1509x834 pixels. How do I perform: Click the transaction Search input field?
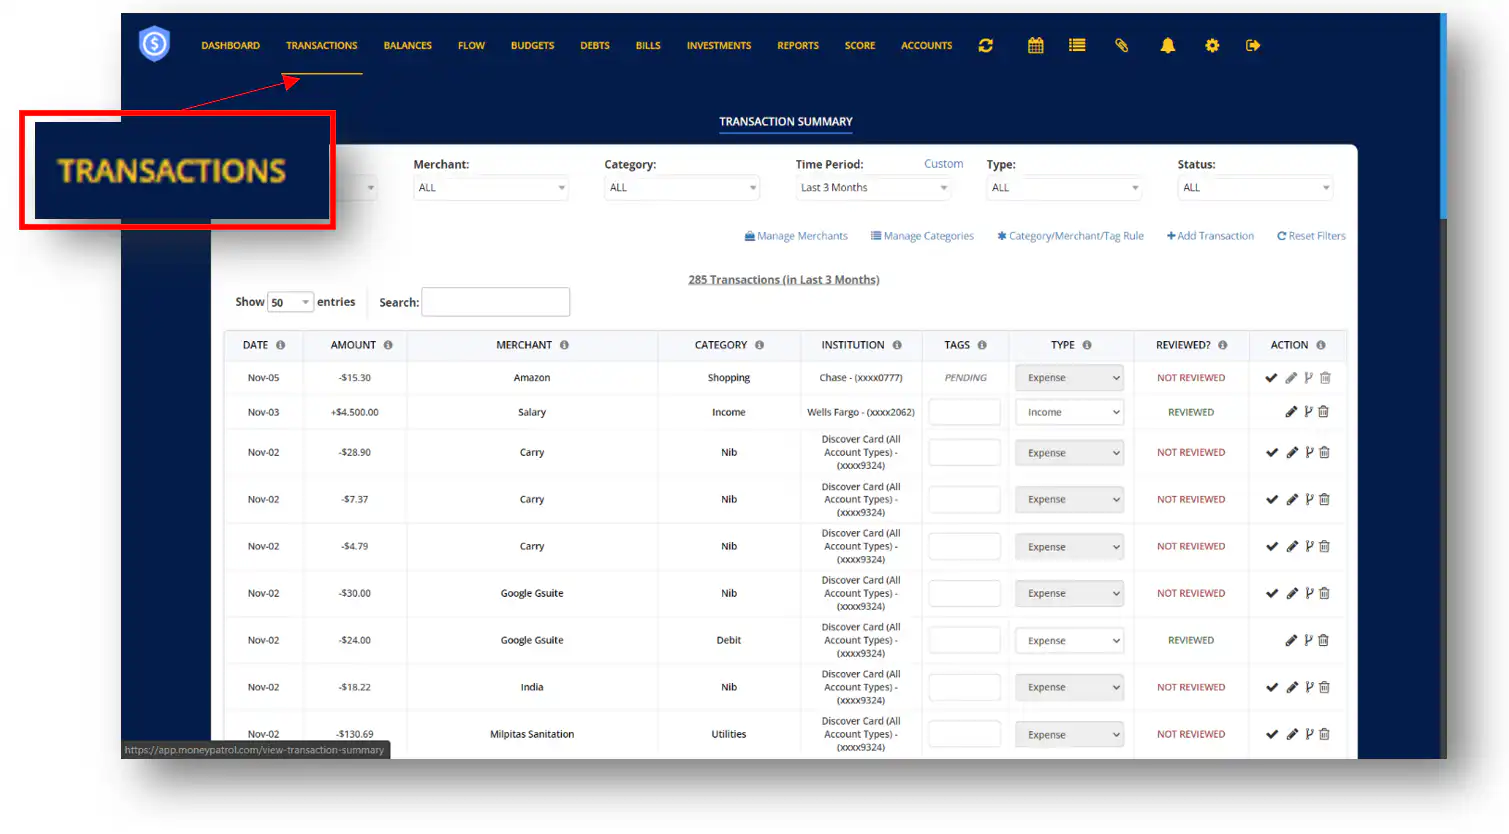click(x=496, y=302)
